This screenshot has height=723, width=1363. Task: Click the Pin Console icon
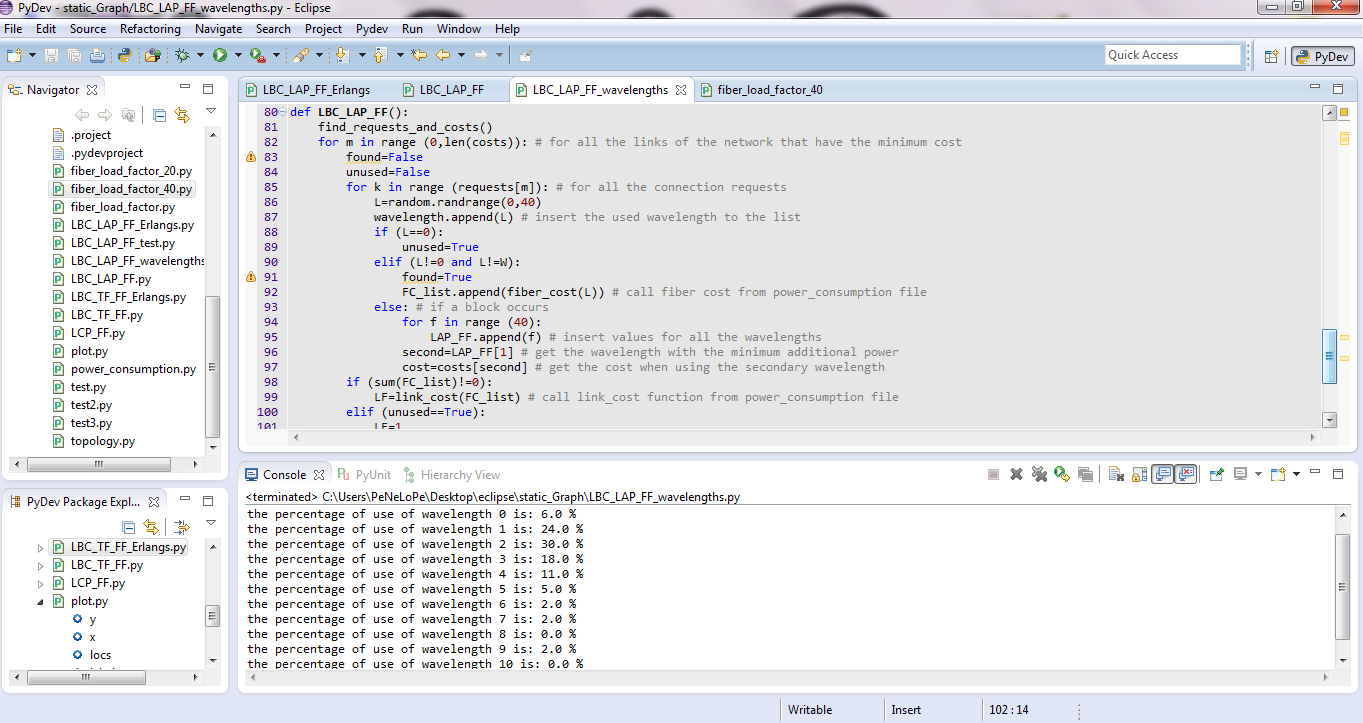coord(1217,474)
